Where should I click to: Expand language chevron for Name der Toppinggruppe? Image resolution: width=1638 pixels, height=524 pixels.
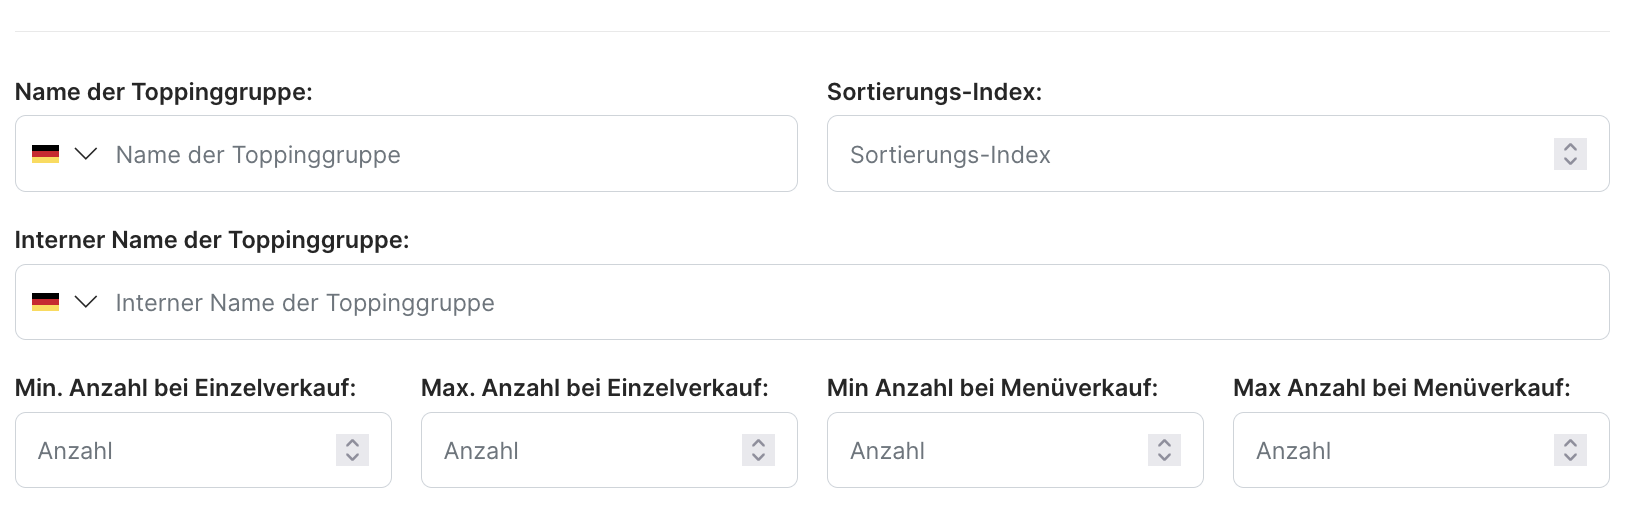click(86, 154)
